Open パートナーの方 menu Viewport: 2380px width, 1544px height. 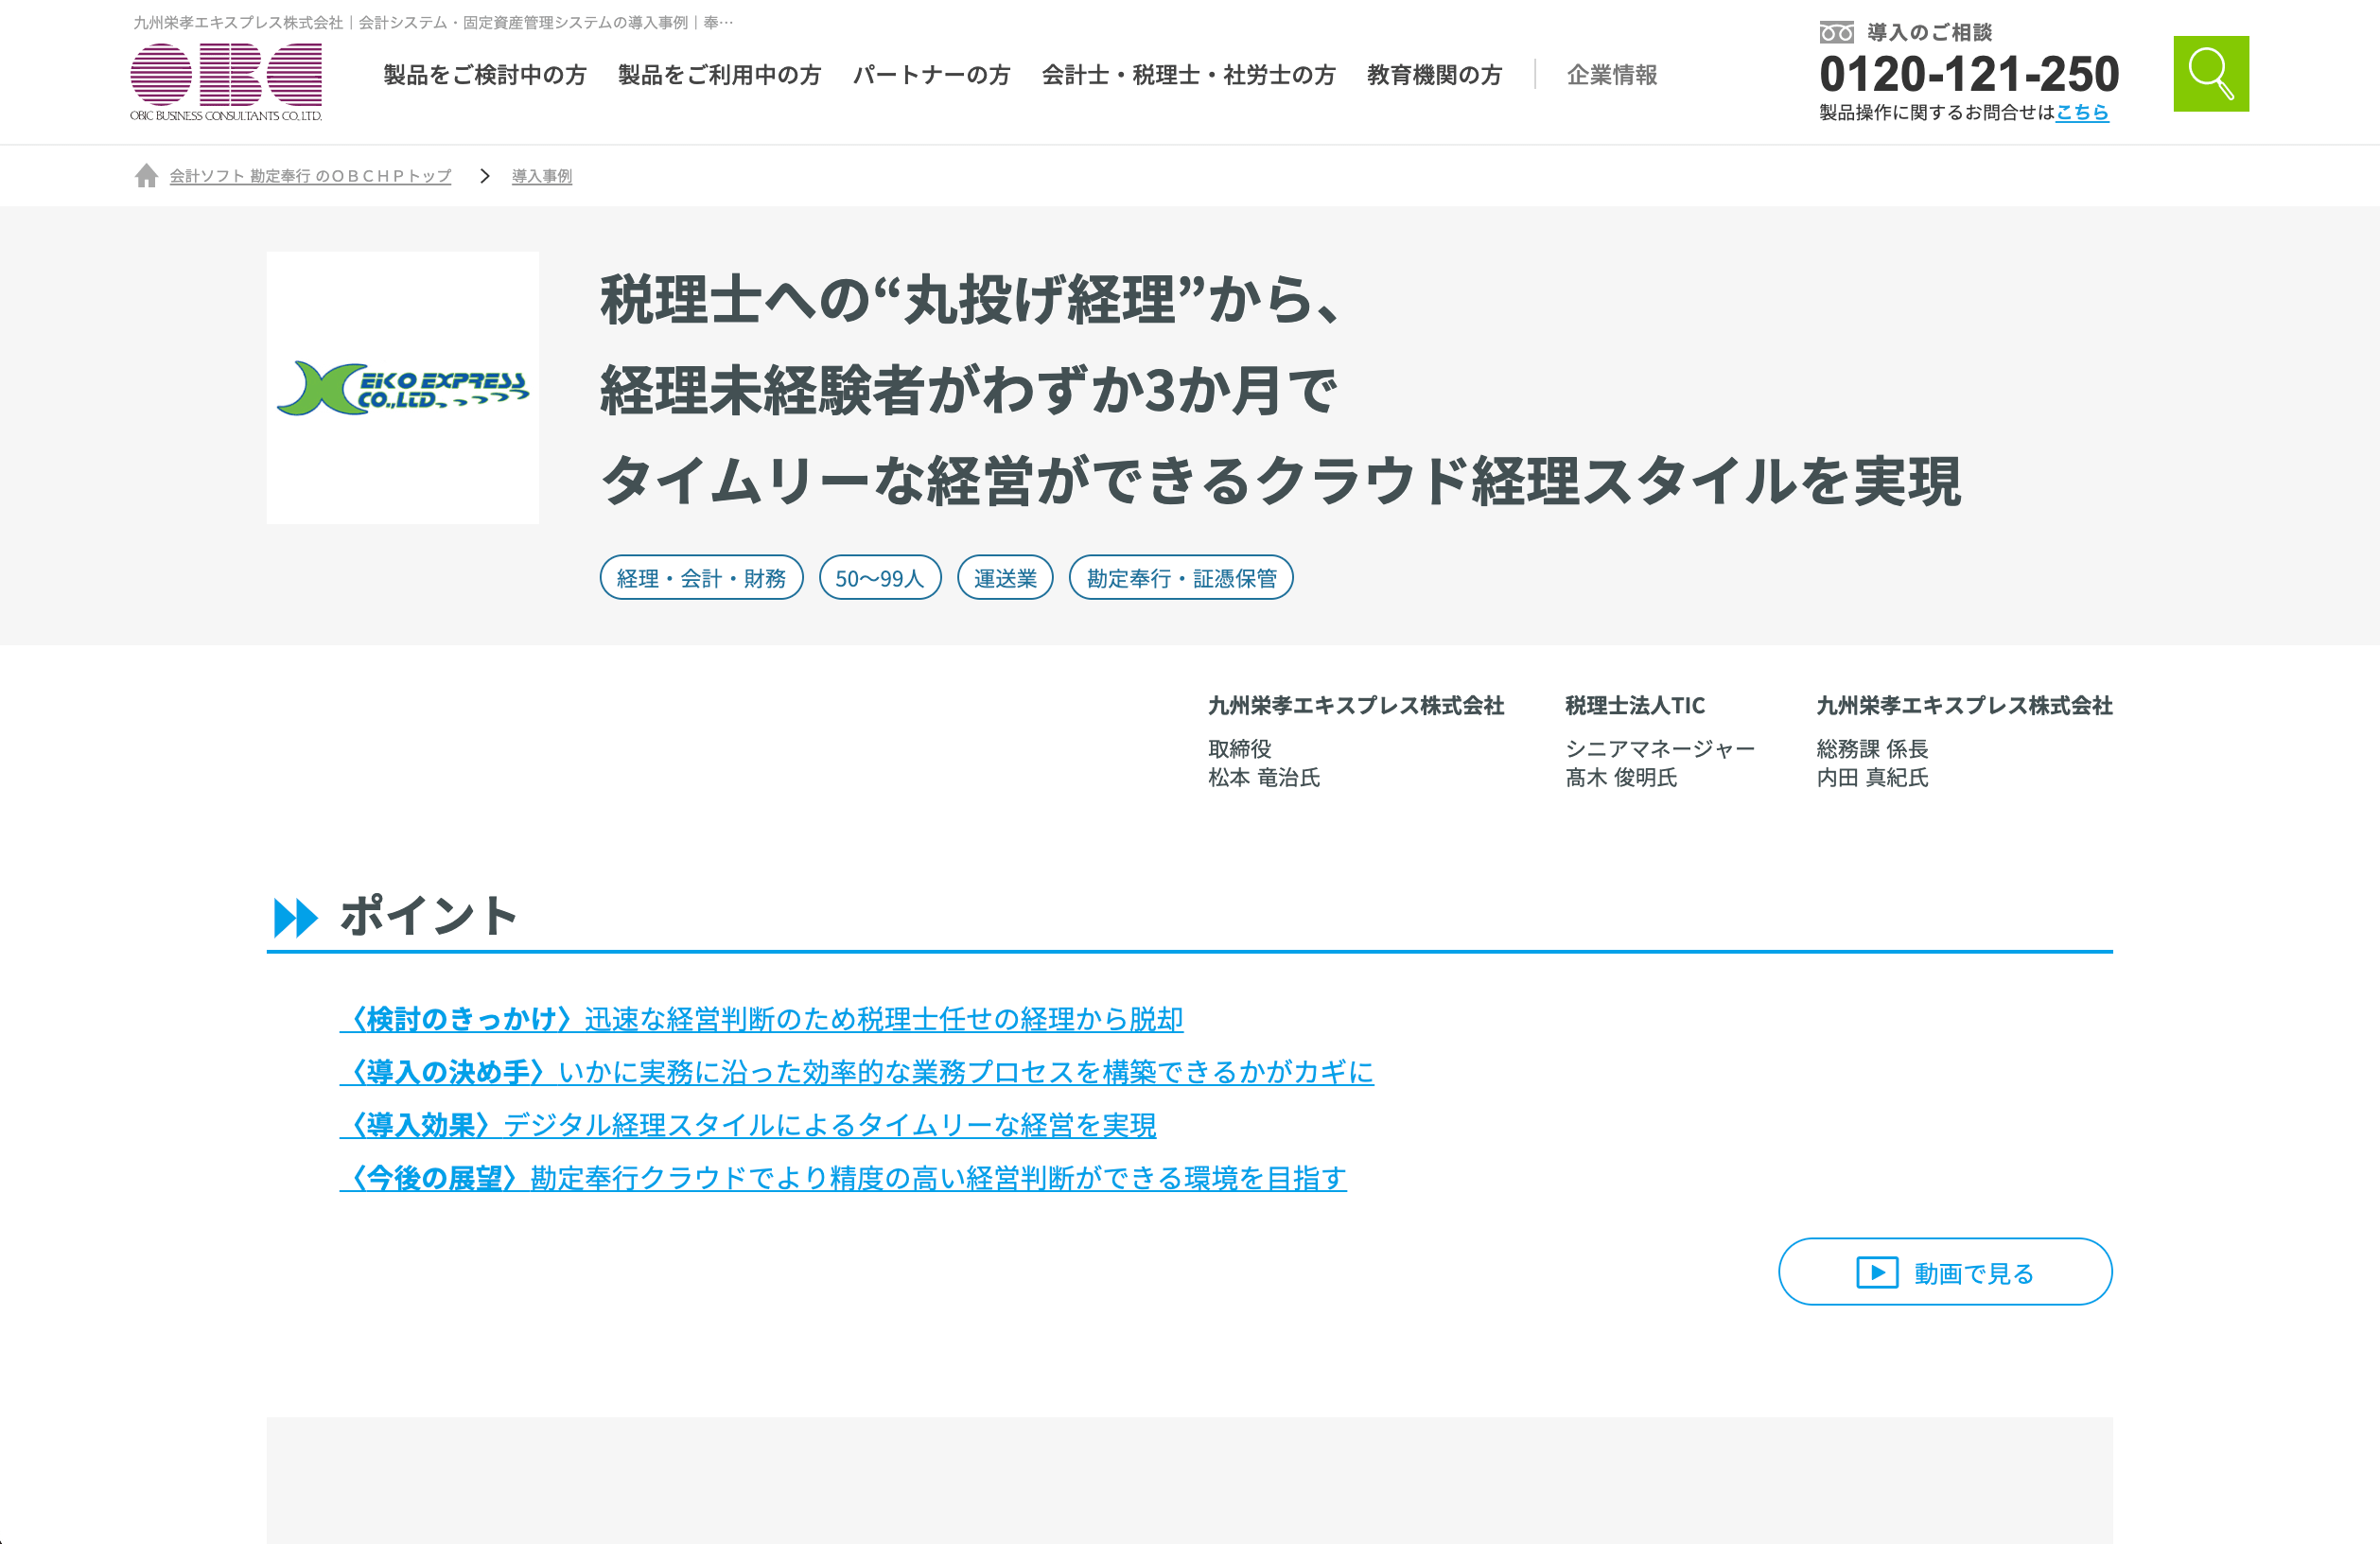pyautogui.click(x=931, y=75)
